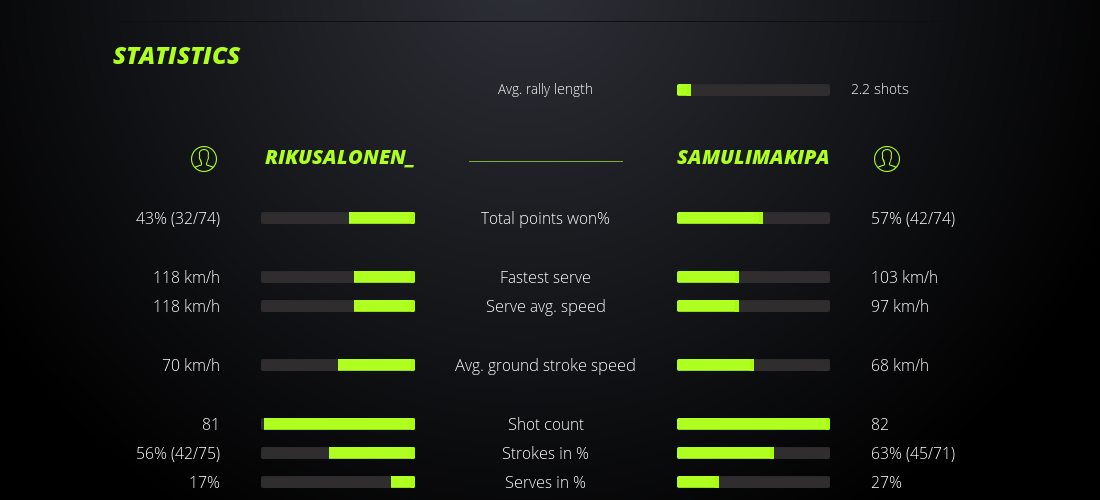
Task: Click the 57% (42/74) value
Action: click(913, 218)
